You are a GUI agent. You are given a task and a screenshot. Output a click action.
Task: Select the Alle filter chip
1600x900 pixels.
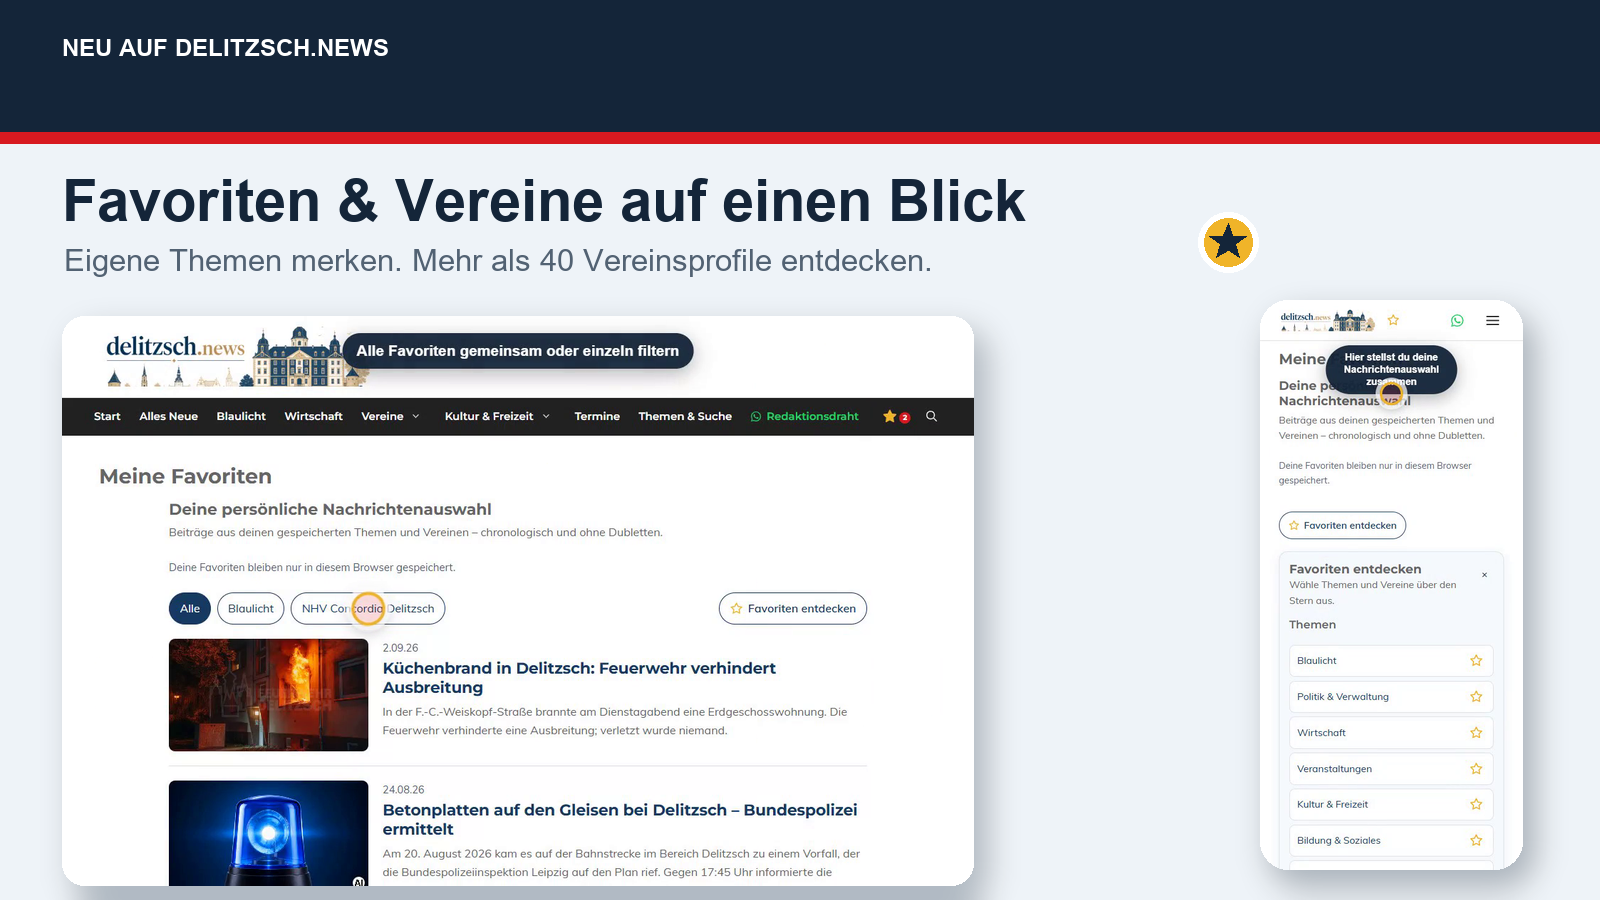coord(190,608)
